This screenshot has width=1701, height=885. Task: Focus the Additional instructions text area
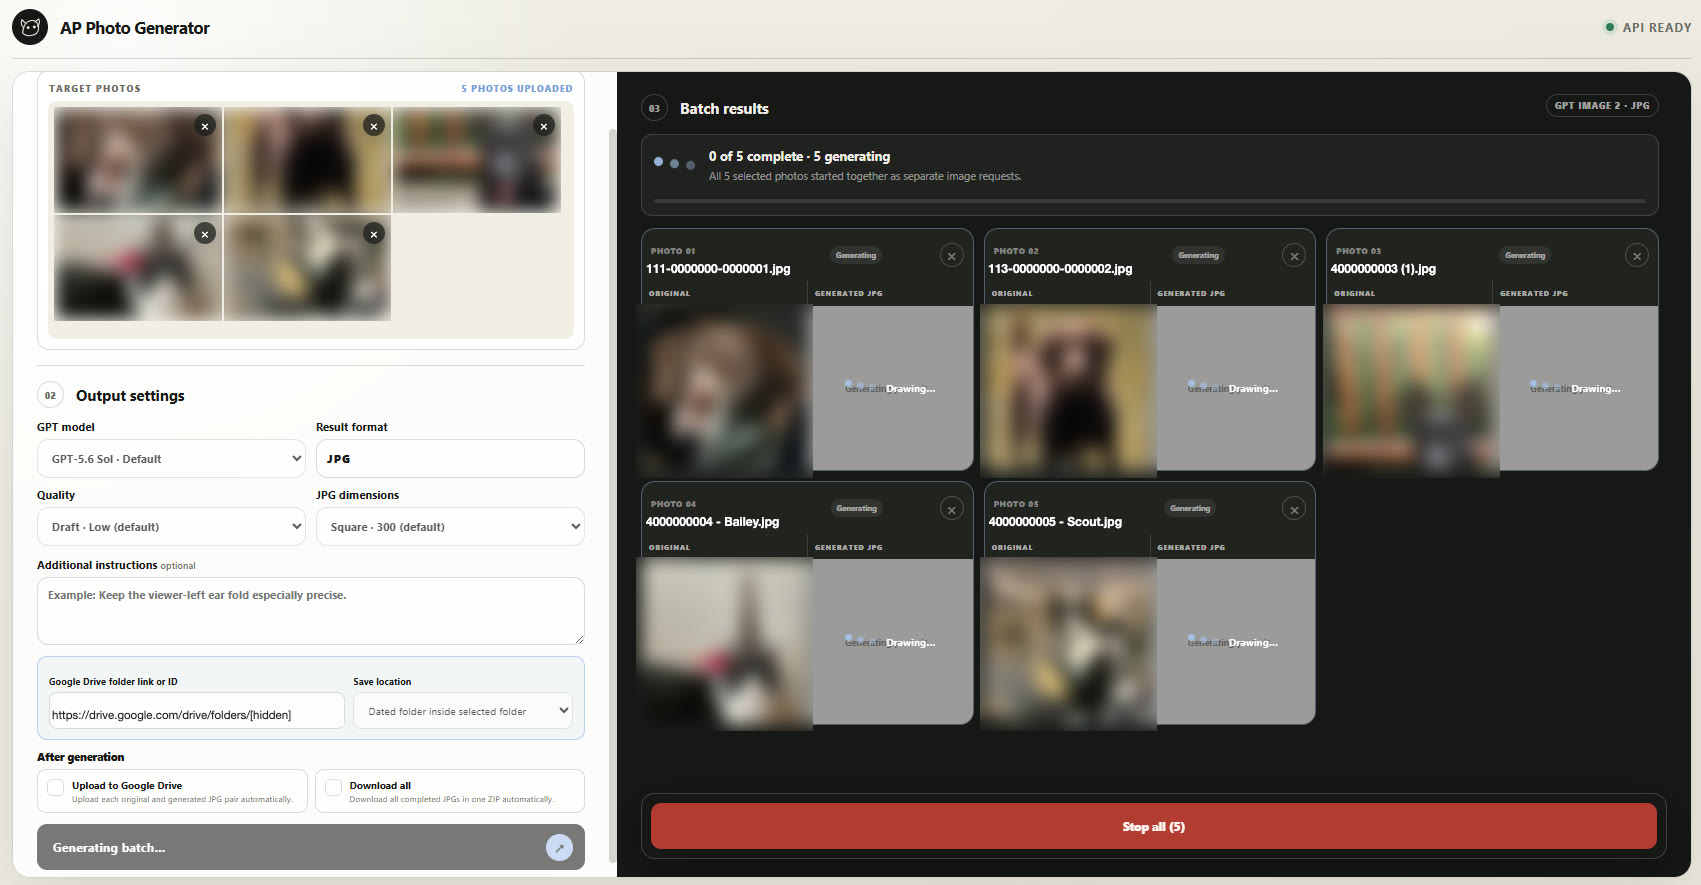point(311,611)
